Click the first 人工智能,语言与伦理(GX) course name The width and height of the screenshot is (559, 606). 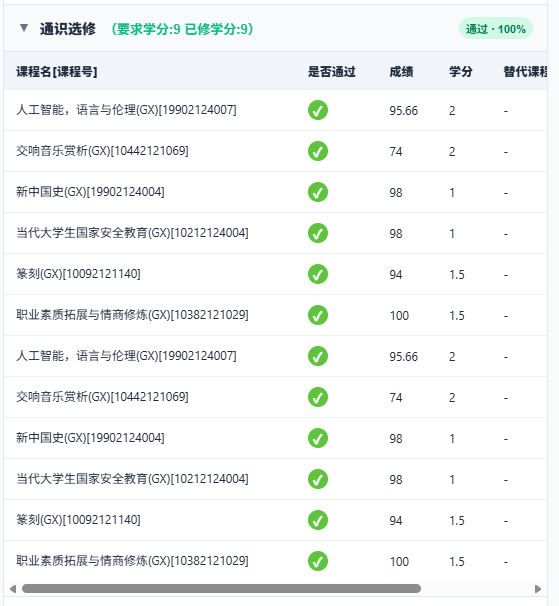click(126, 110)
